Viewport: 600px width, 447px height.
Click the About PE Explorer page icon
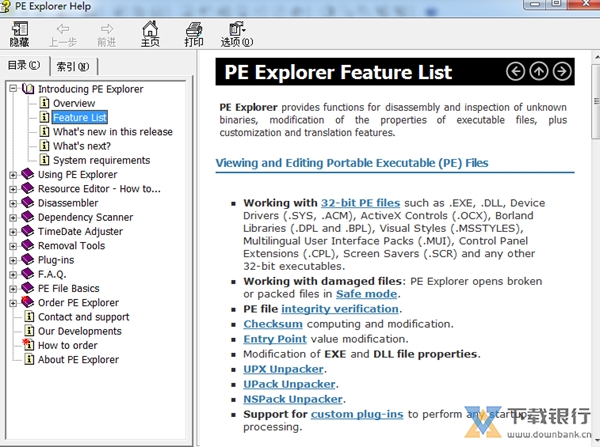29,359
